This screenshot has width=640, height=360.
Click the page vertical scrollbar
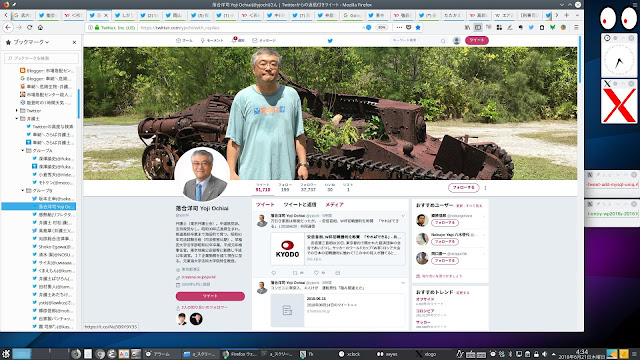tap(580, 59)
